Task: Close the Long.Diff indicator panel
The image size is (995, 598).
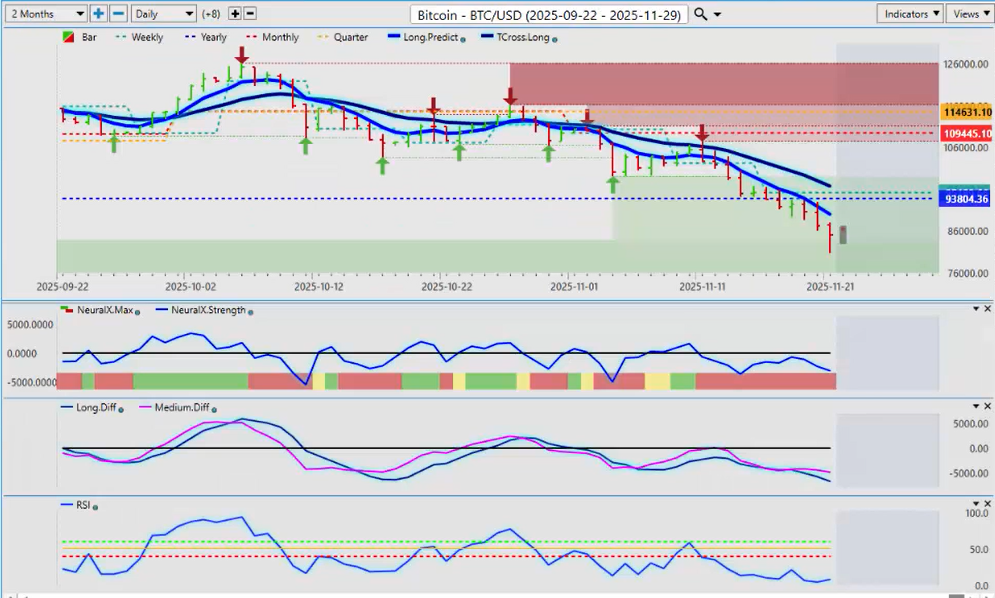Action: click(987, 406)
